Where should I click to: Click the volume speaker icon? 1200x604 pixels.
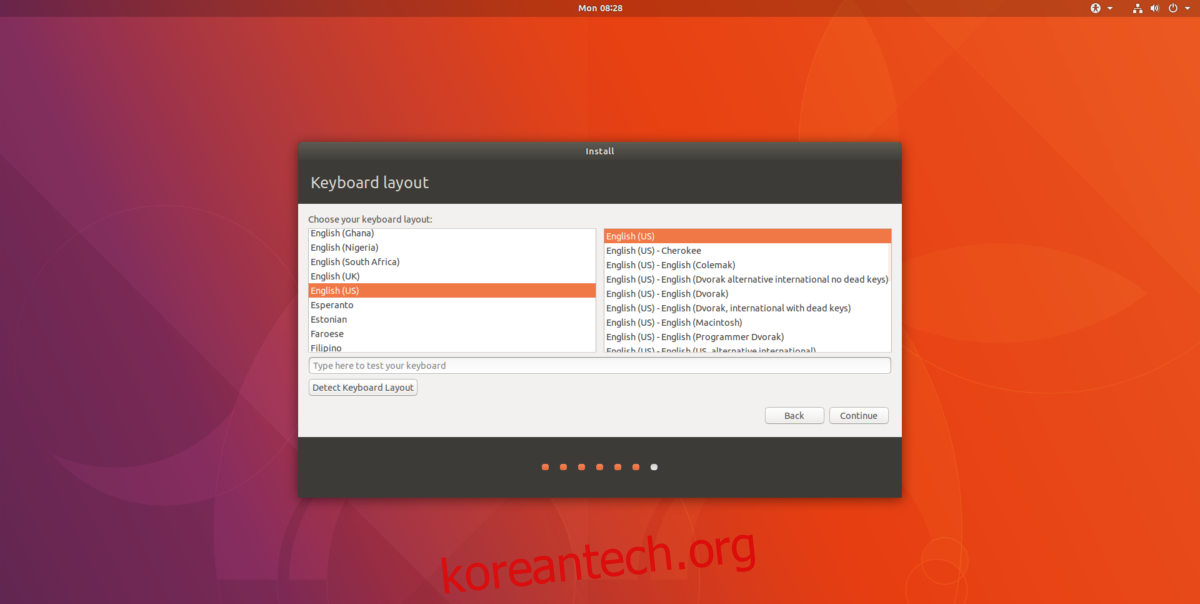[x=1155, y=8]
